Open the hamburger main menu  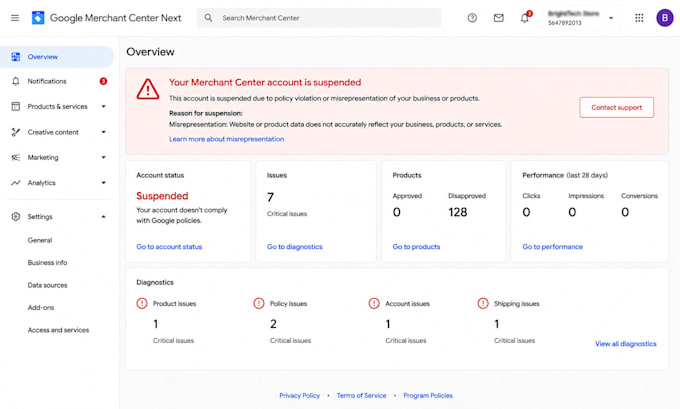coord(15,18)
